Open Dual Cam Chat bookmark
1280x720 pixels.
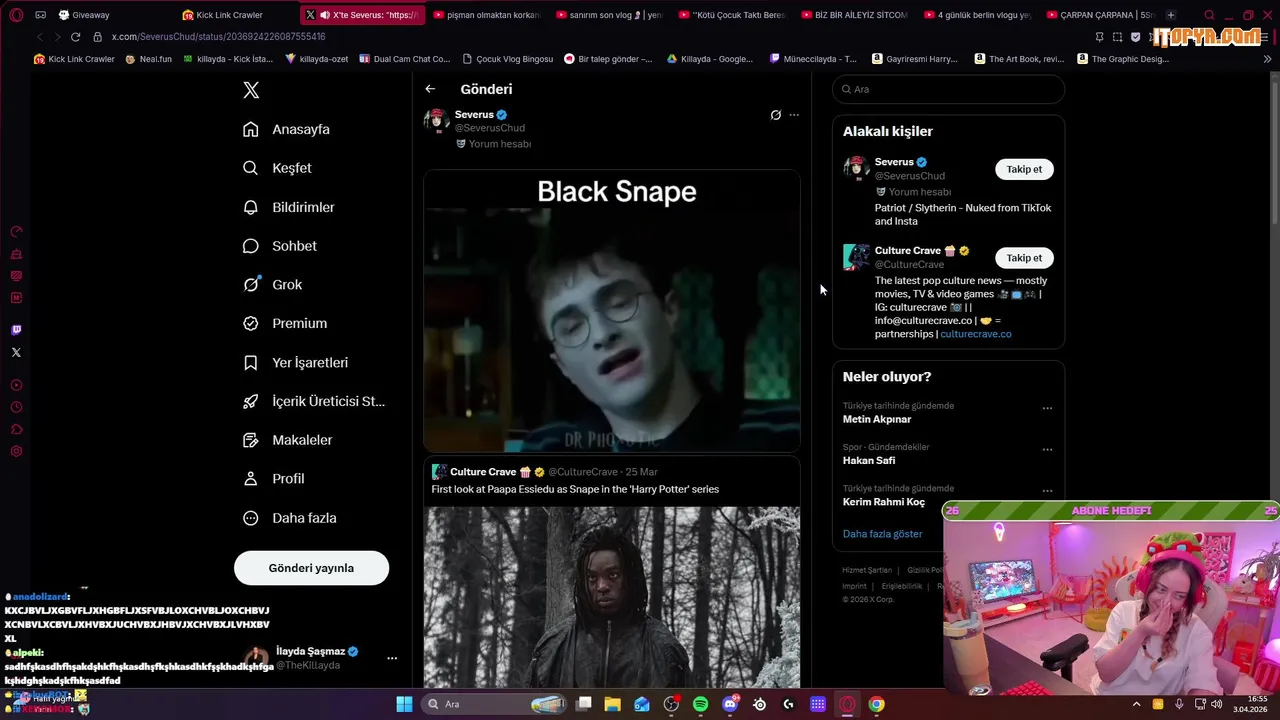click(404, 59)
